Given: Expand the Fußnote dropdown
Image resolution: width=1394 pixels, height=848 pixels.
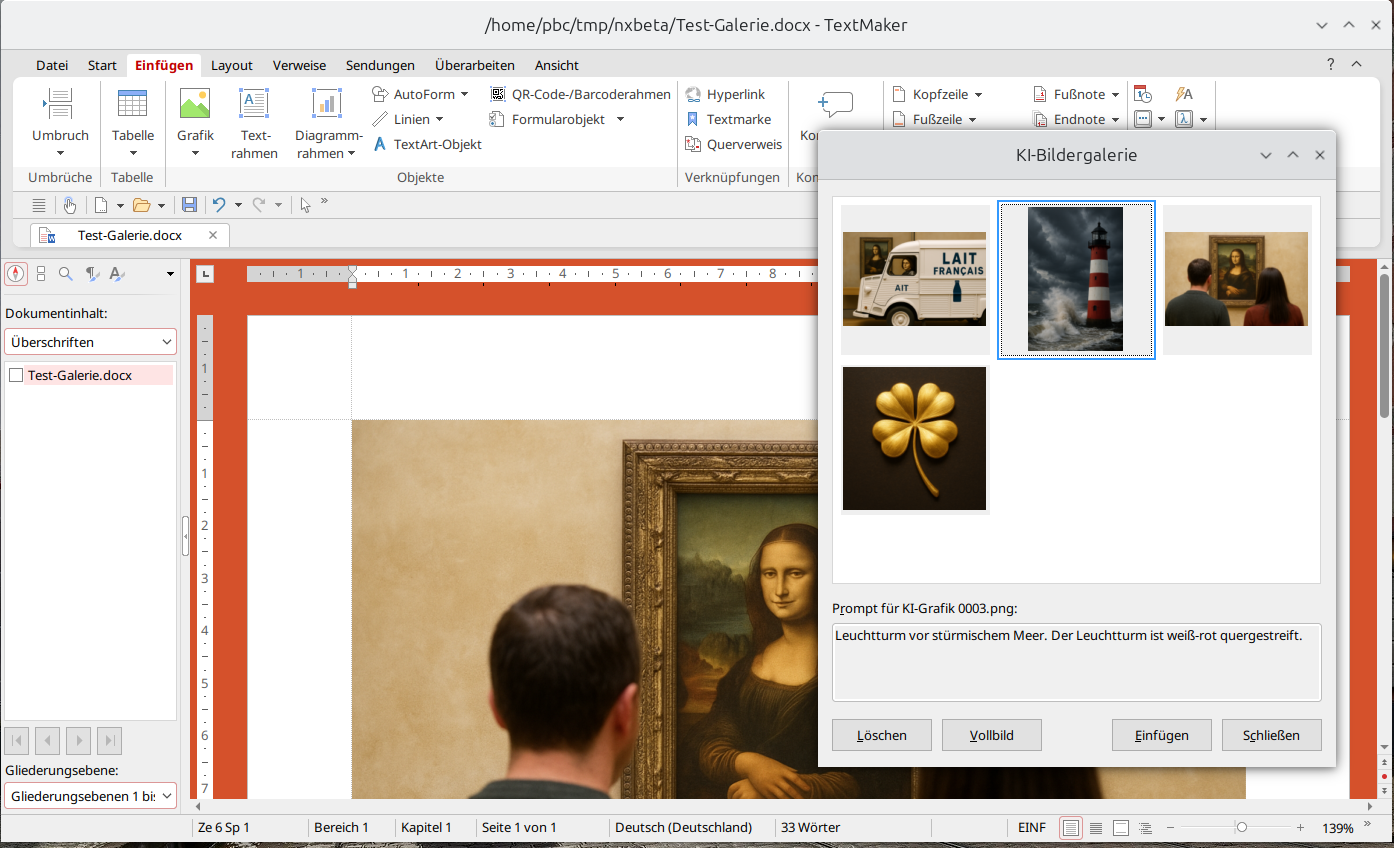Looking at the screenshot, I should [1115, 94].
